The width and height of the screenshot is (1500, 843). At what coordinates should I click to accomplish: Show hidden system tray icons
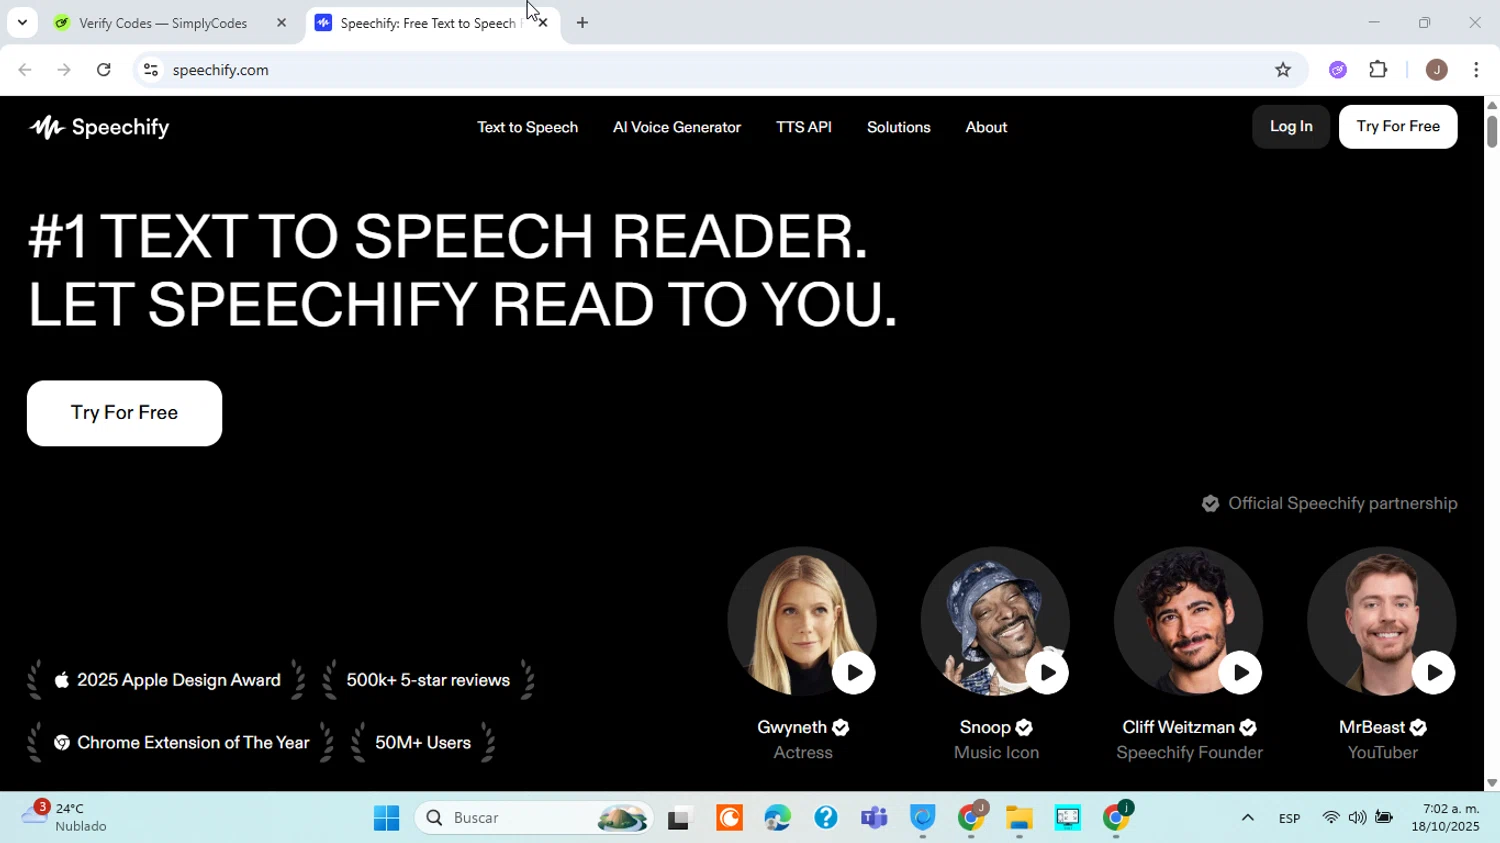1247,818
